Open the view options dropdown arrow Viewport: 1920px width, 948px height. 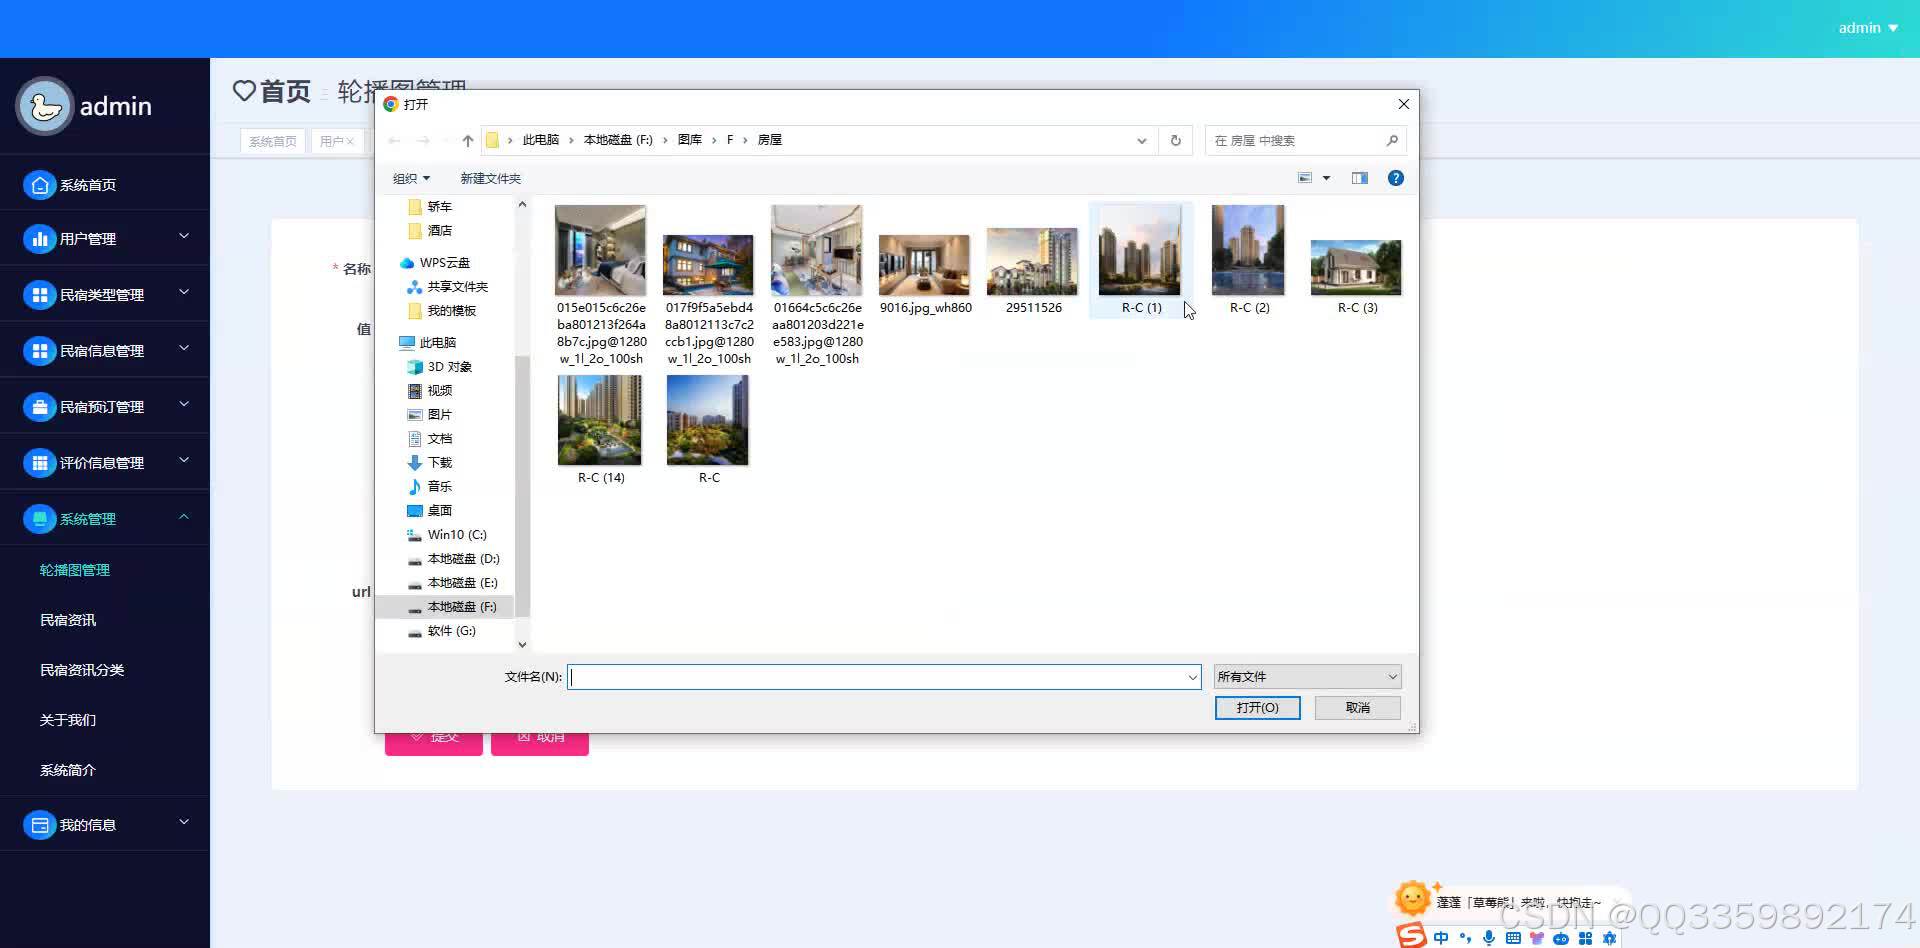click(x=1327, y=178)
